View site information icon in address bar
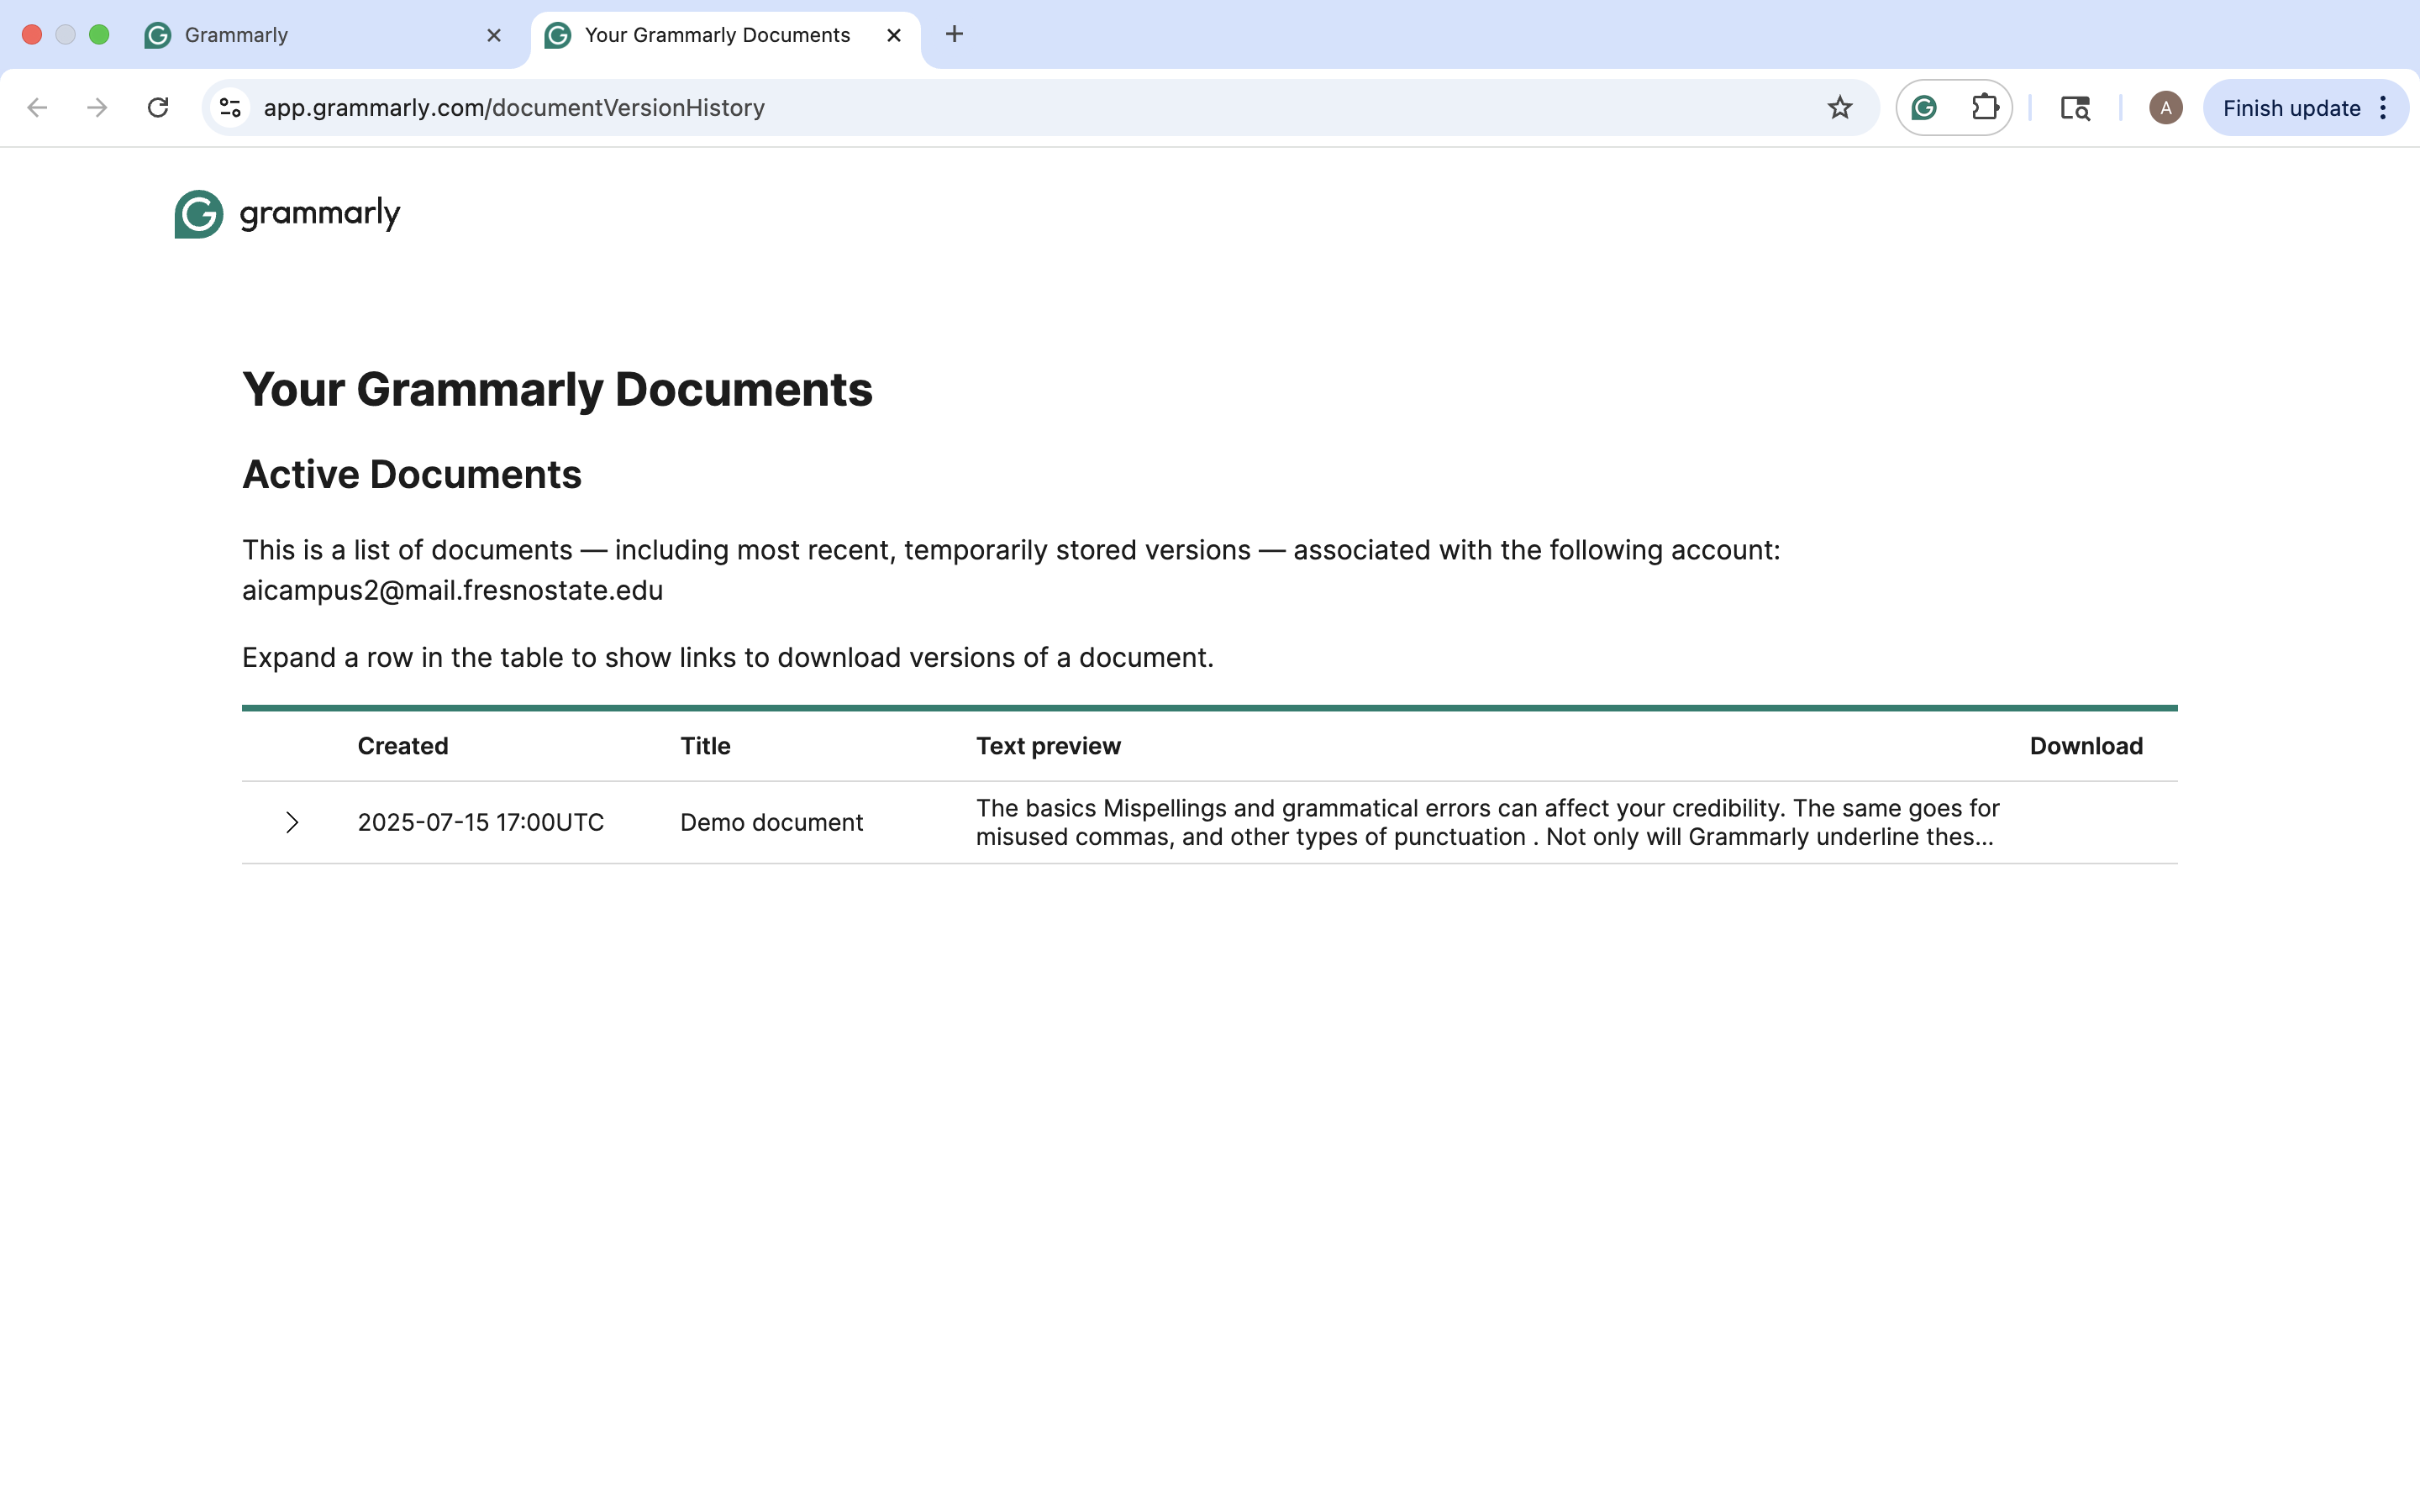 pyautogui.click(x=230, y=107)
